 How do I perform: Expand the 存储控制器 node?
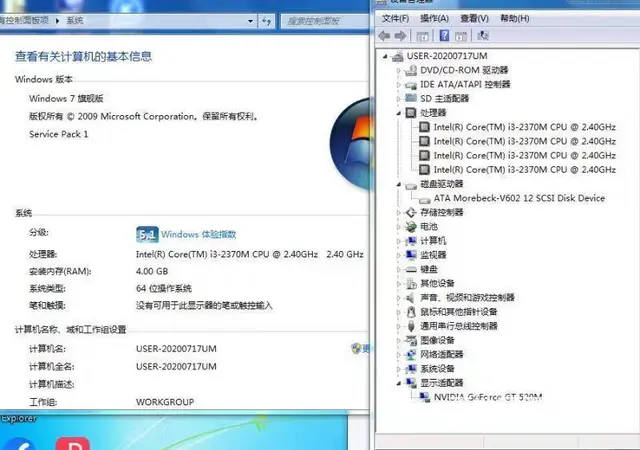(x=399, y=212)
